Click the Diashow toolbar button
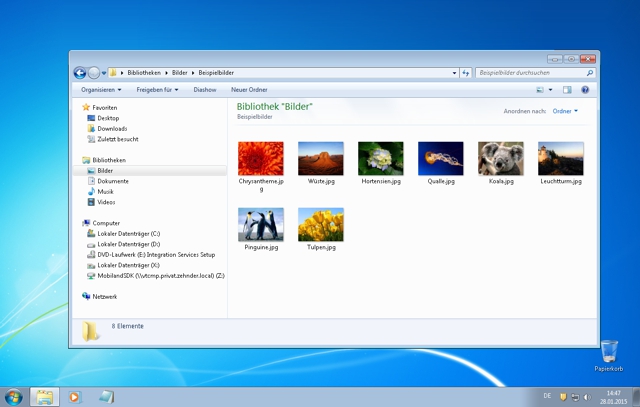640x407 pixels. pyautogui.click(x=204, y=90)
